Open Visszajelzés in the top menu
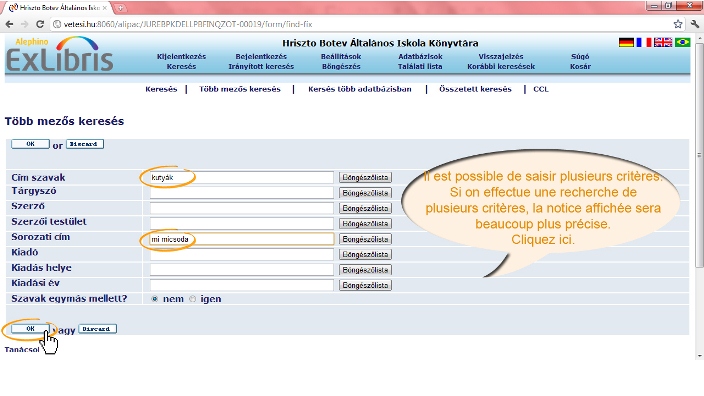Image resolution: width=704 pixels, height=396 pixels. [x=501, y=57]
